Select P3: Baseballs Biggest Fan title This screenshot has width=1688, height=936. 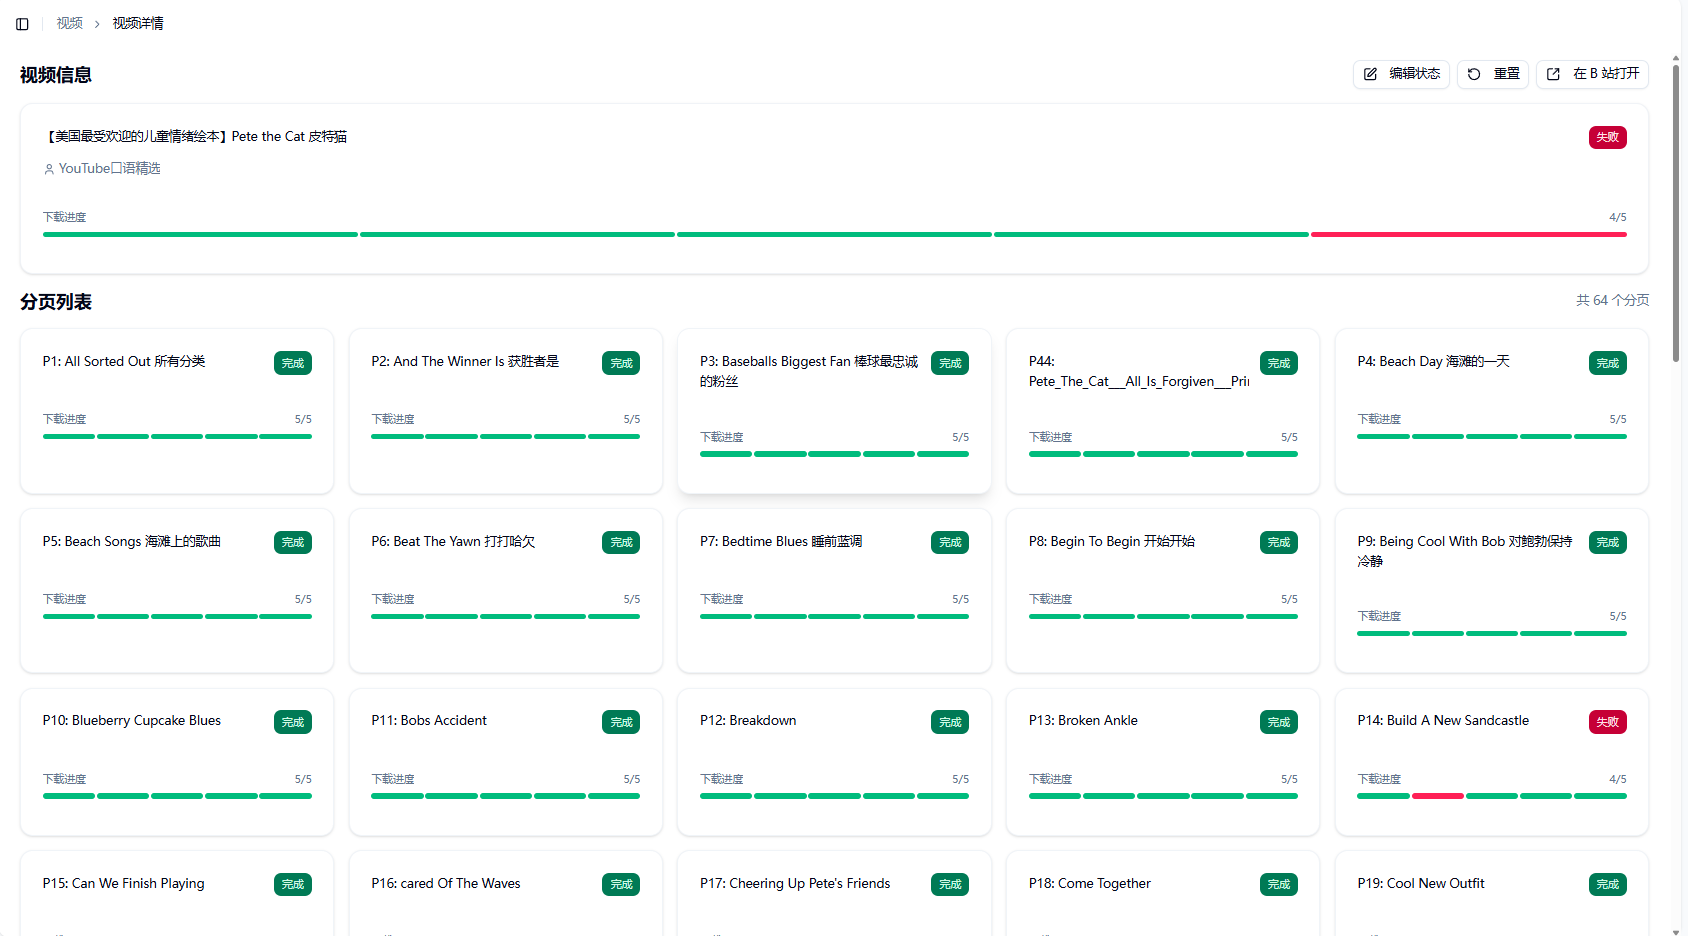coord(809,371)
